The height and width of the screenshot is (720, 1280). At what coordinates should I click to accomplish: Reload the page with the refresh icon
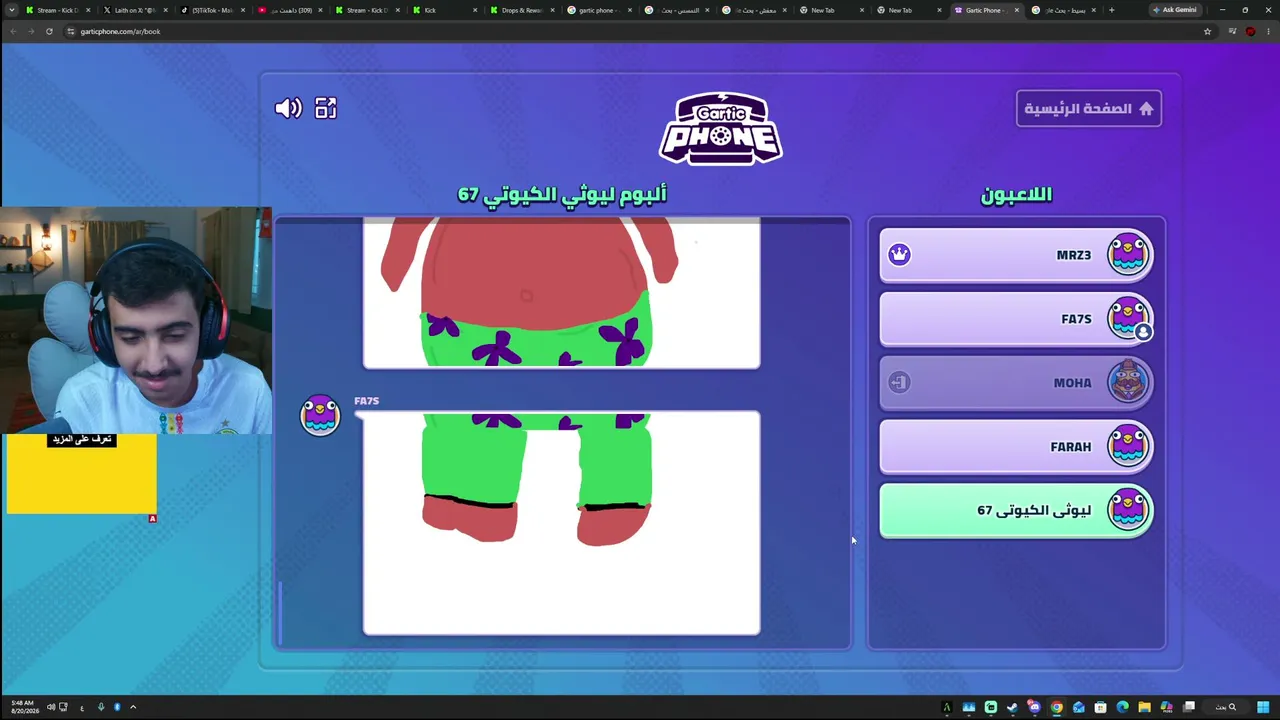click(49, 31)
